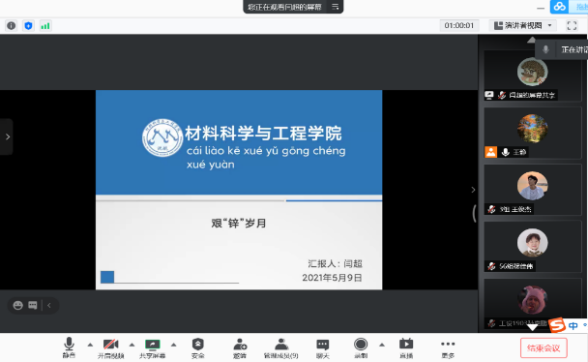The width and height of the screenshot is (588, 362).
Task: Expand the left side panel chevron
Action: pos(7,137)
